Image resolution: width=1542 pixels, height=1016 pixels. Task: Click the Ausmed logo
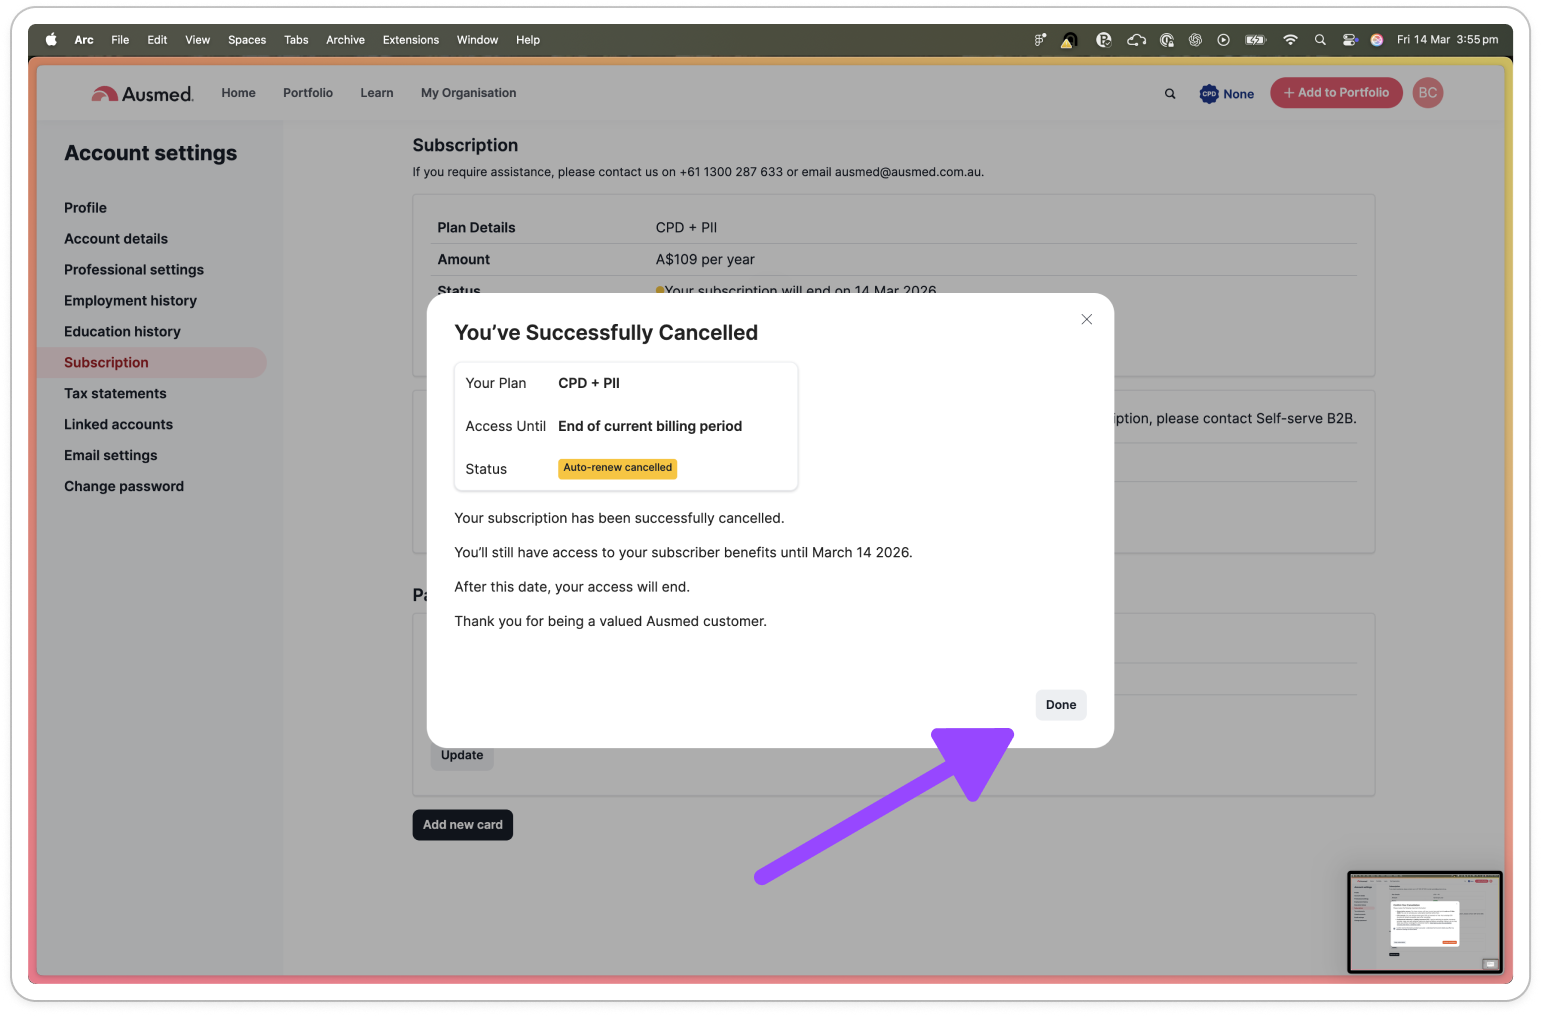point(142,93)
